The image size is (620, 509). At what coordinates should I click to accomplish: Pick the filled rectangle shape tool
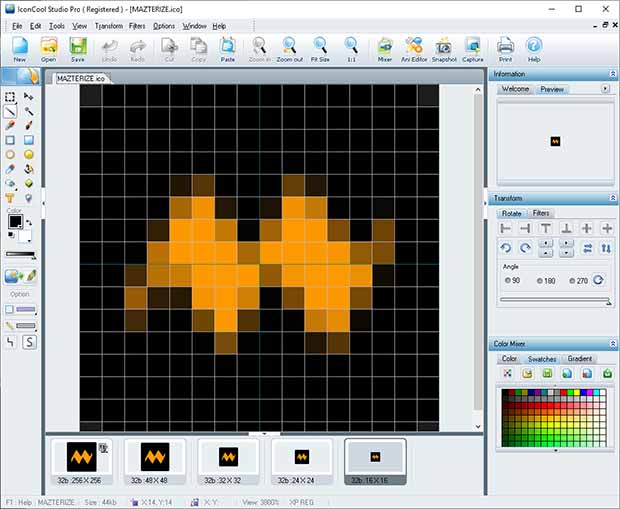tap(28, 140)
